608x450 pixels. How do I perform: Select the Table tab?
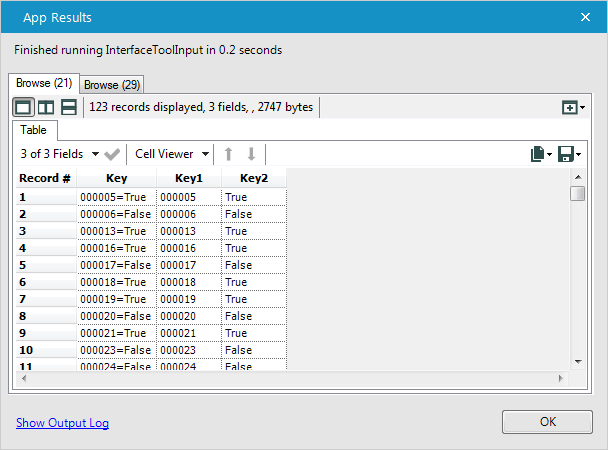34,130
